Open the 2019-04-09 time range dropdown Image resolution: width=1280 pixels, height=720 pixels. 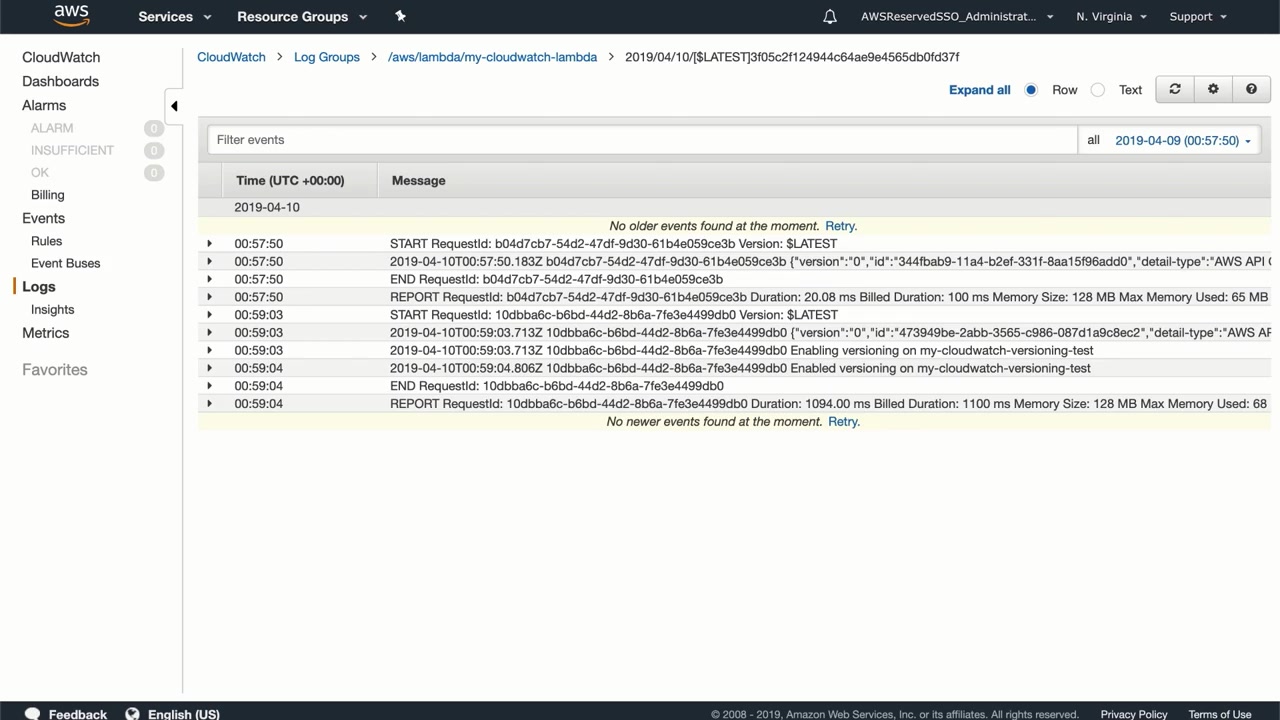[1183, 140]
